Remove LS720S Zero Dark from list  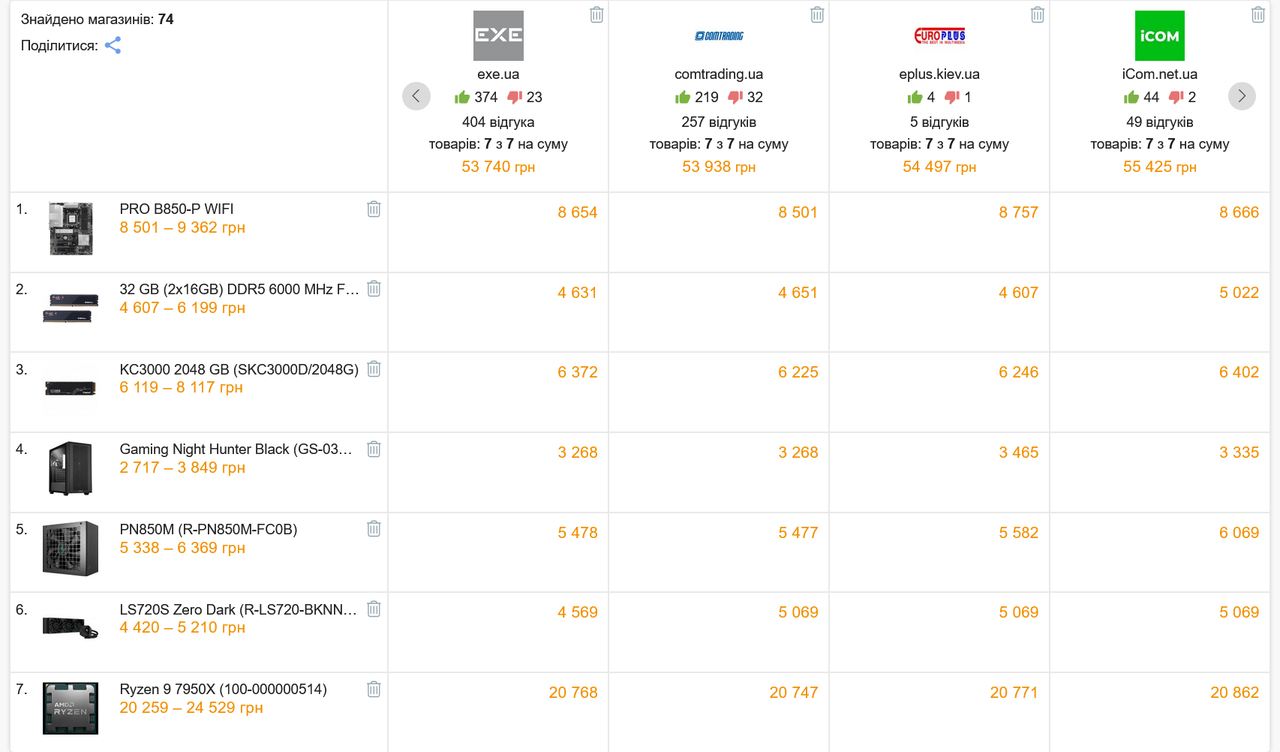tap(374, 608)
